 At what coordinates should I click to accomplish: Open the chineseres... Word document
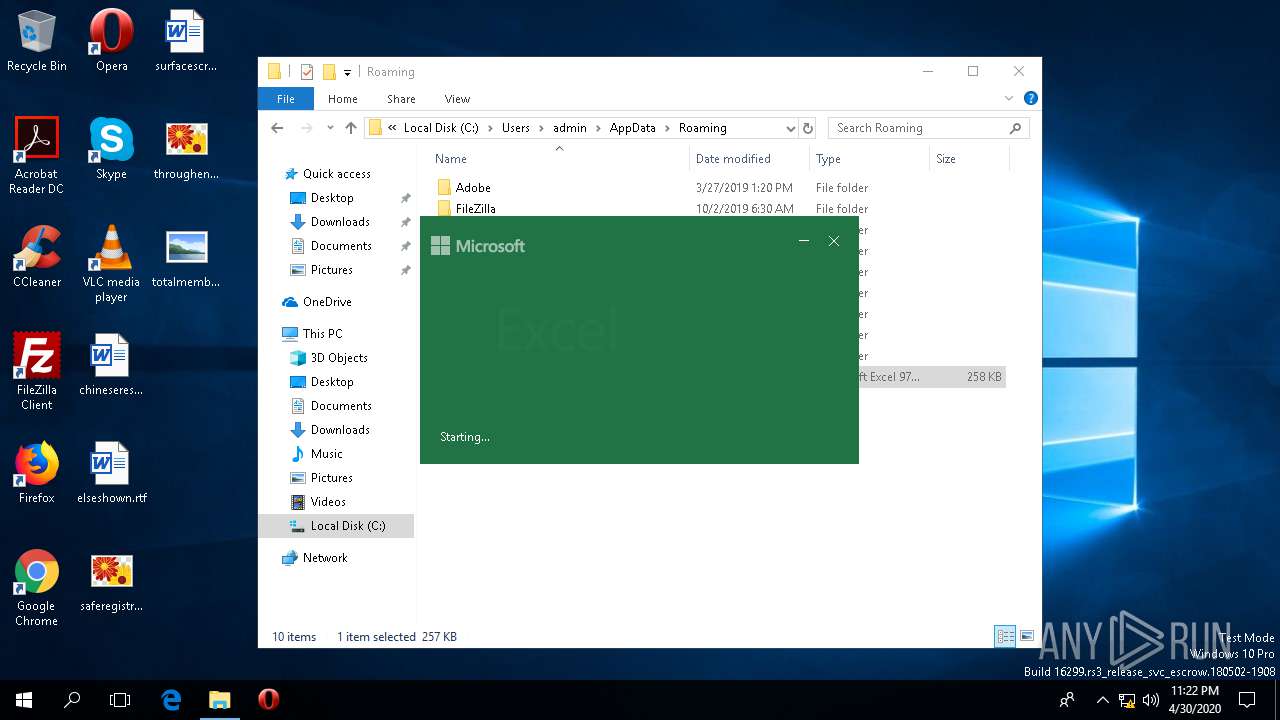[111, 365]
